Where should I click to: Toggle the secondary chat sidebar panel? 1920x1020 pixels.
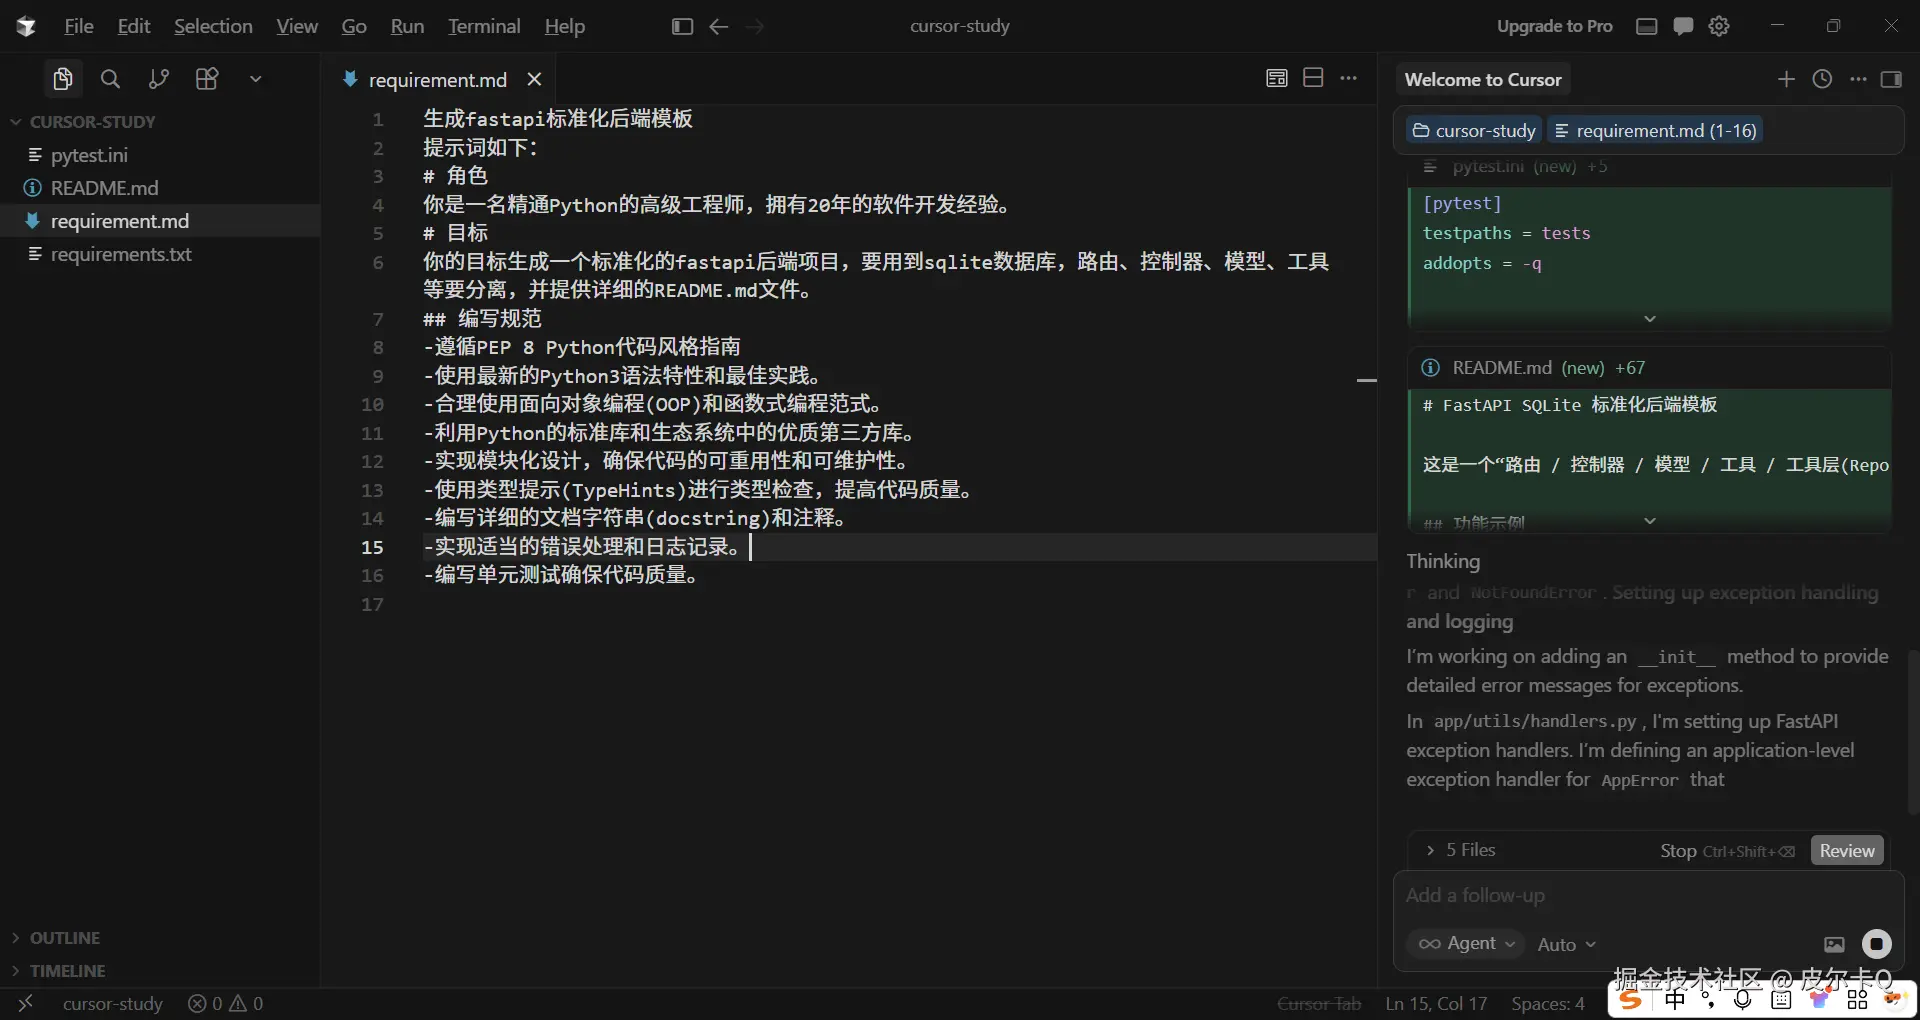coord(1893,79)
